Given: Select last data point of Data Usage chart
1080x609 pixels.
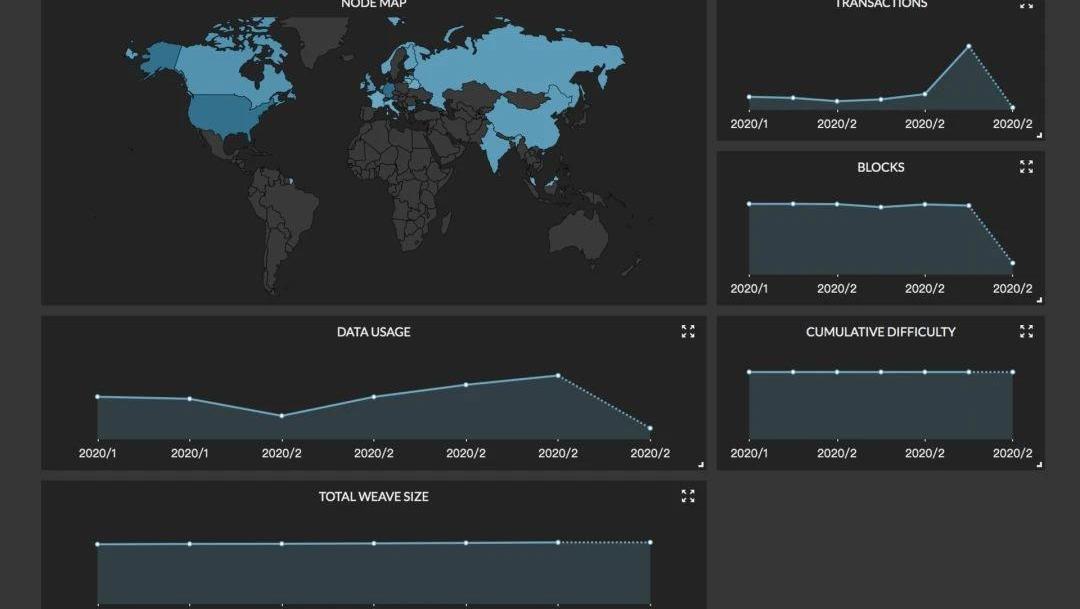Looking at the screenshot, I should pos(650,428).
